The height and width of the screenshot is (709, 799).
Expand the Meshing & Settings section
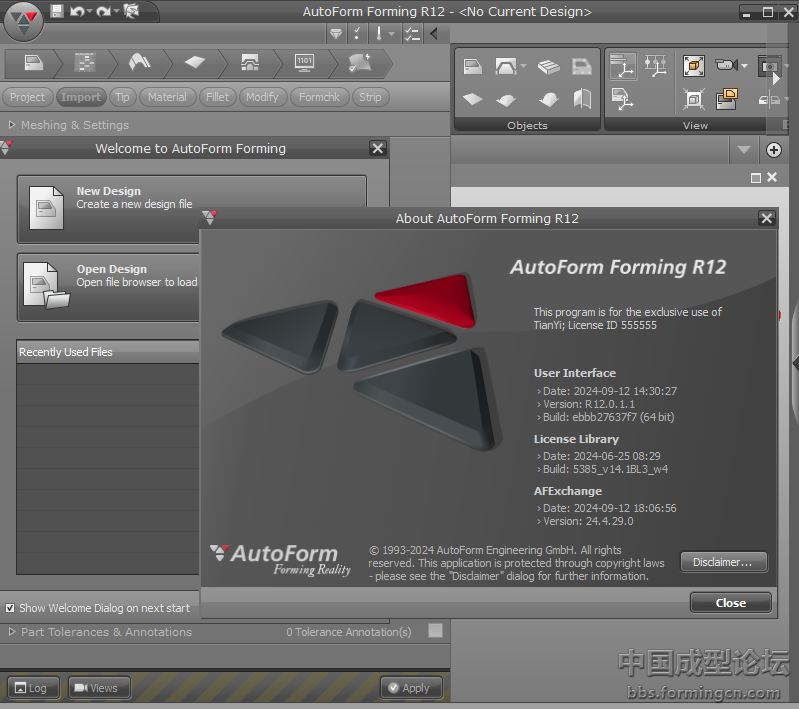[12, 125]
